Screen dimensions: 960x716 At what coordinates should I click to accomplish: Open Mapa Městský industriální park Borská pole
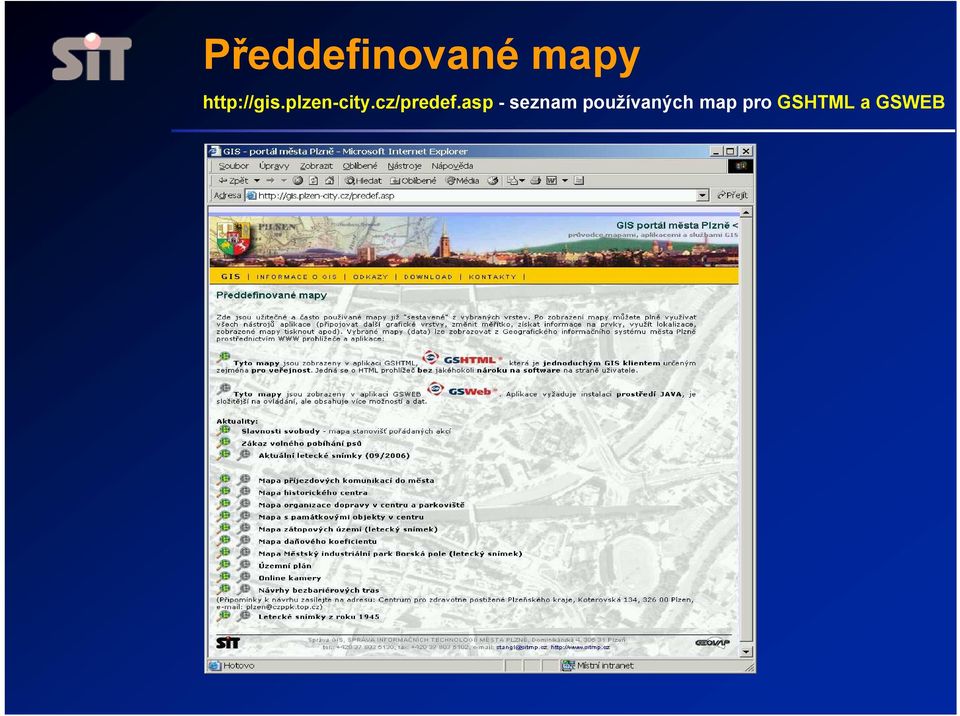(390, 554)
